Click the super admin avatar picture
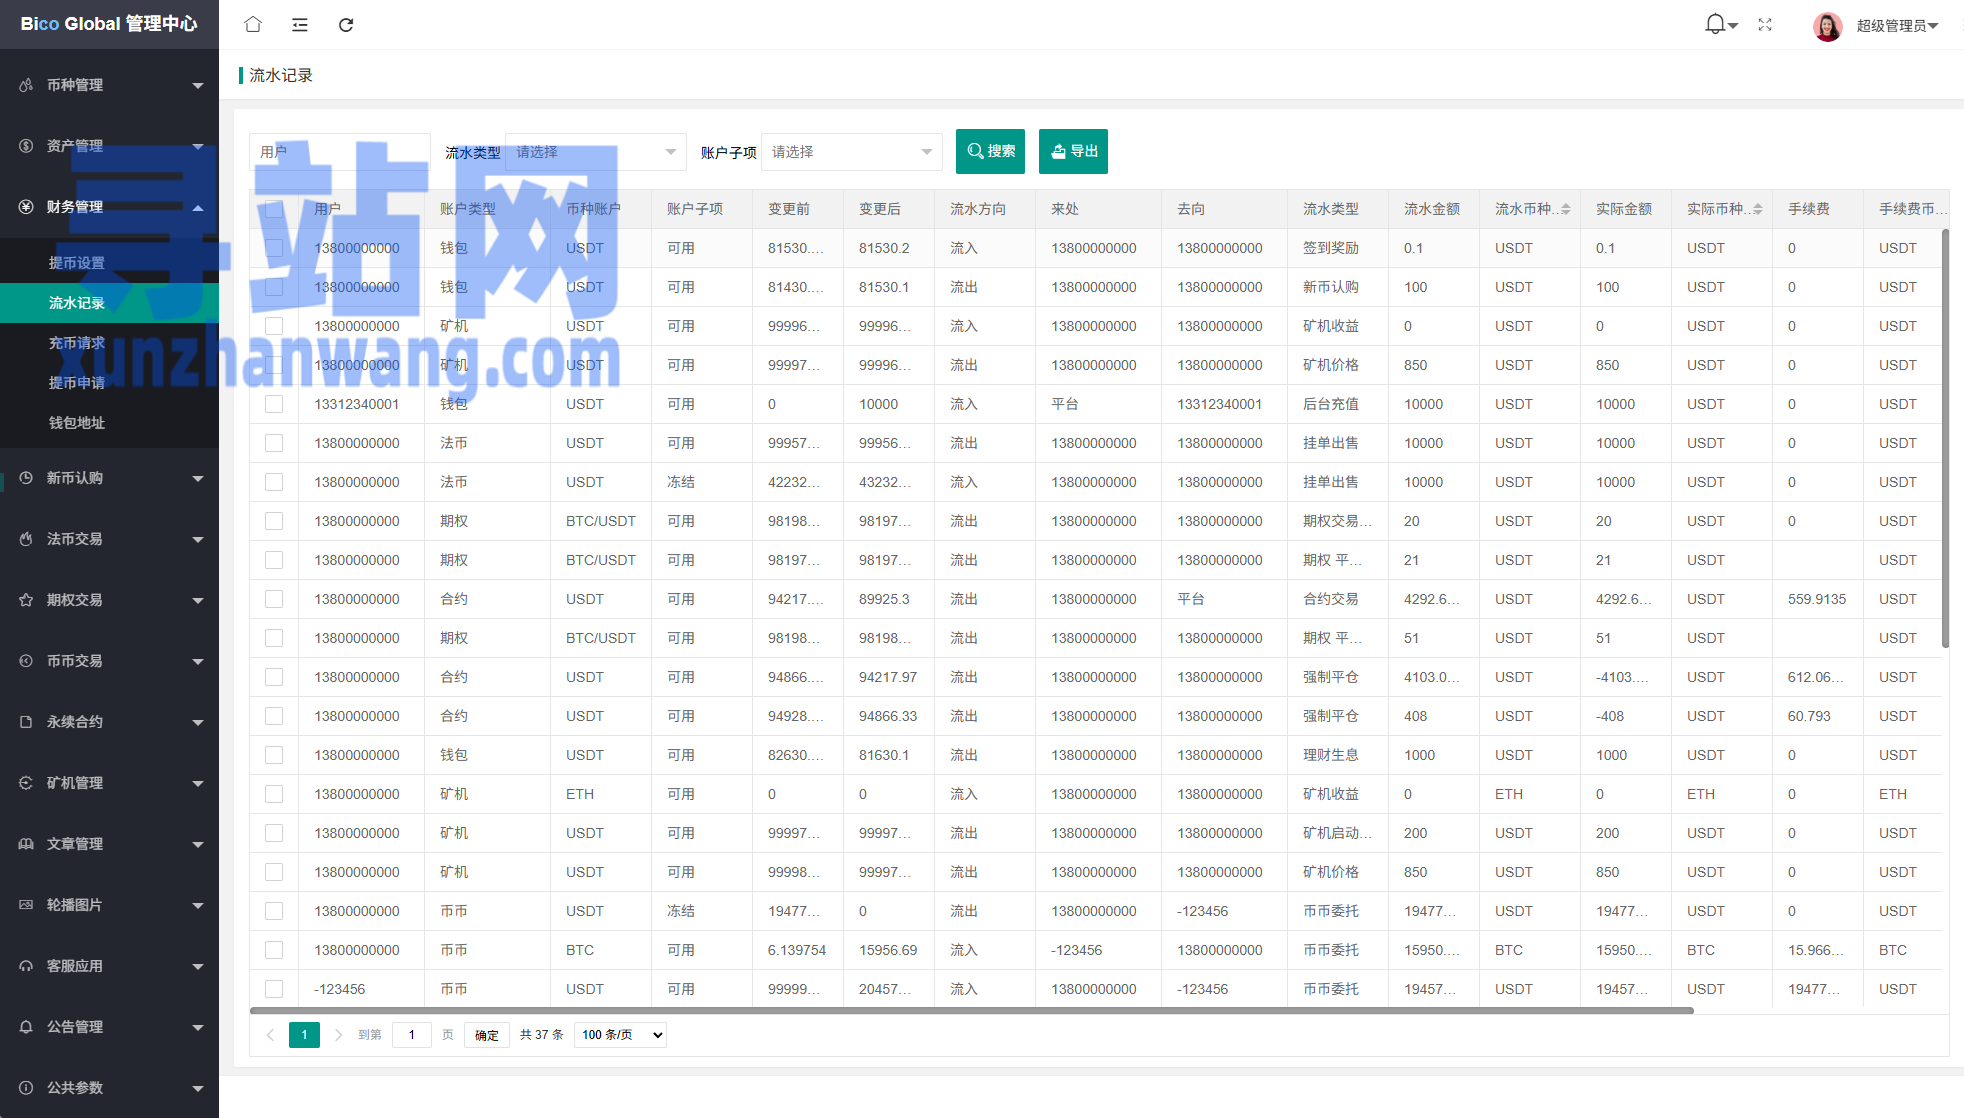 click(1827, 26)
